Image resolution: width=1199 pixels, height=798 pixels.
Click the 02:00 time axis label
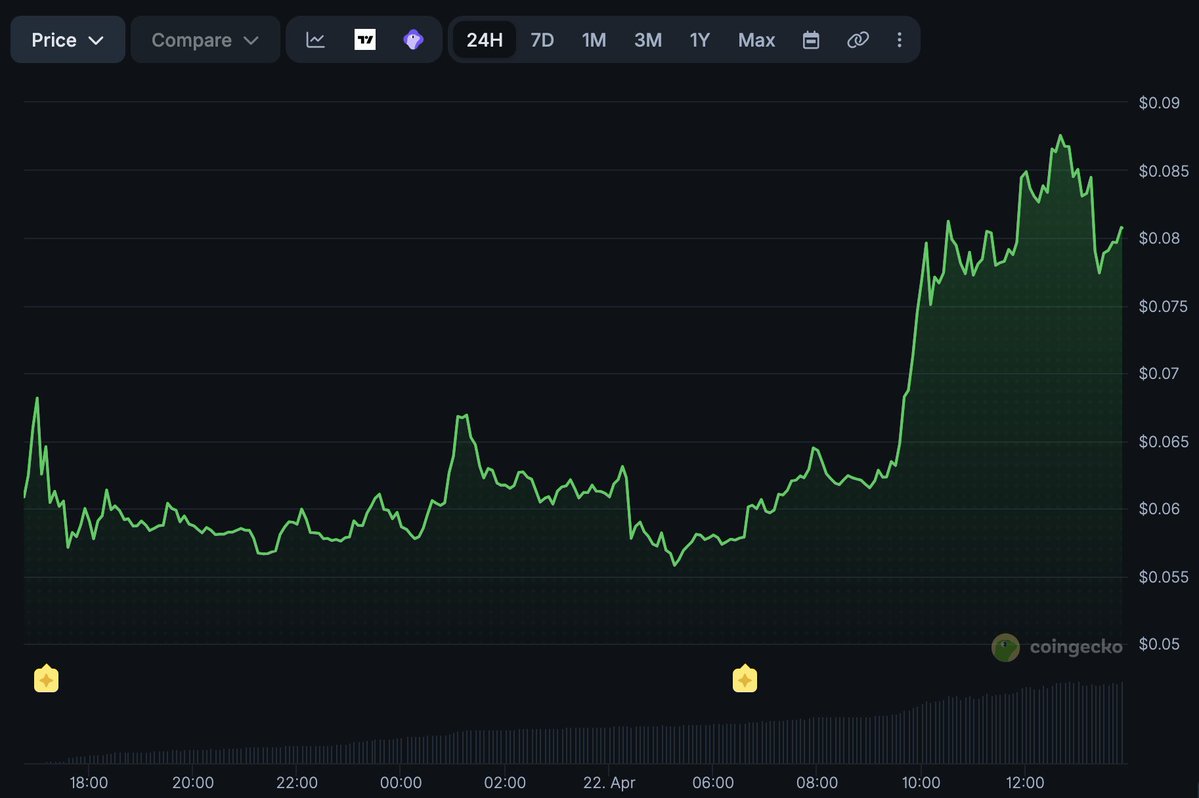pos(505,783)
